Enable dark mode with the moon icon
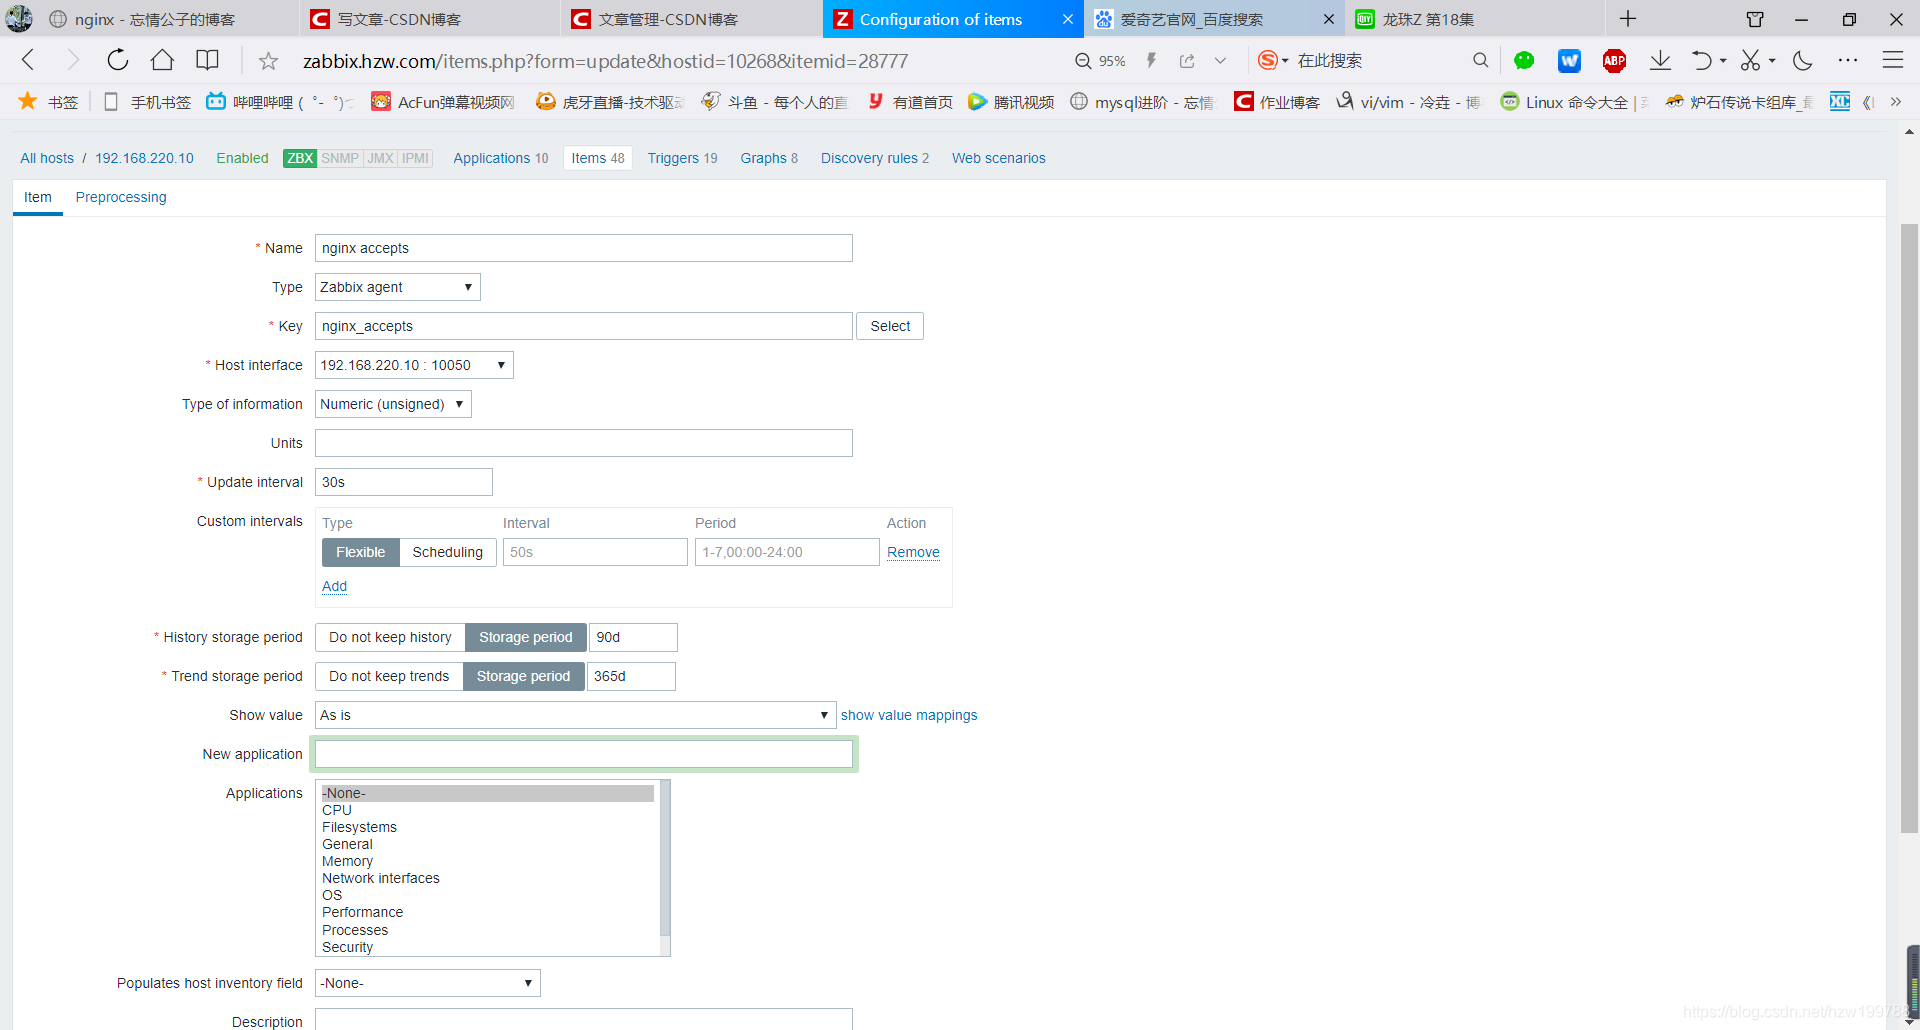The height and width of the screenshot is (1030, 1920). pos(1802,60)
